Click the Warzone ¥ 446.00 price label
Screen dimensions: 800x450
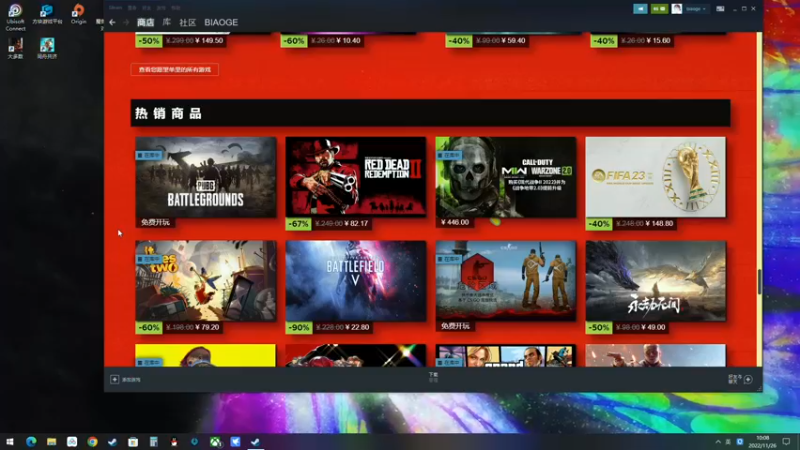click(455, 222)
